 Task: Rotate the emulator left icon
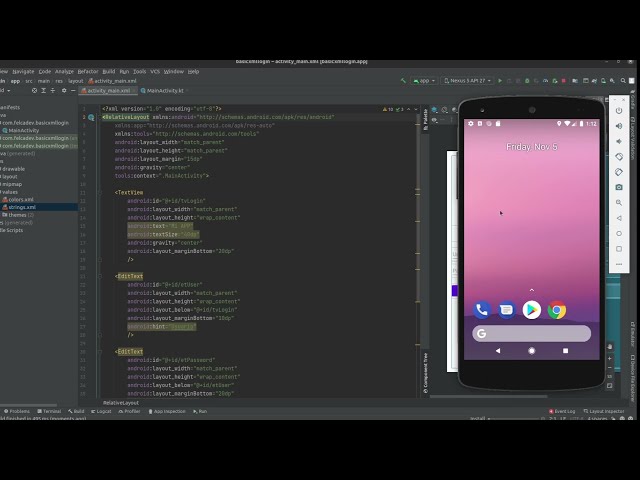click(x=619, y=157)
